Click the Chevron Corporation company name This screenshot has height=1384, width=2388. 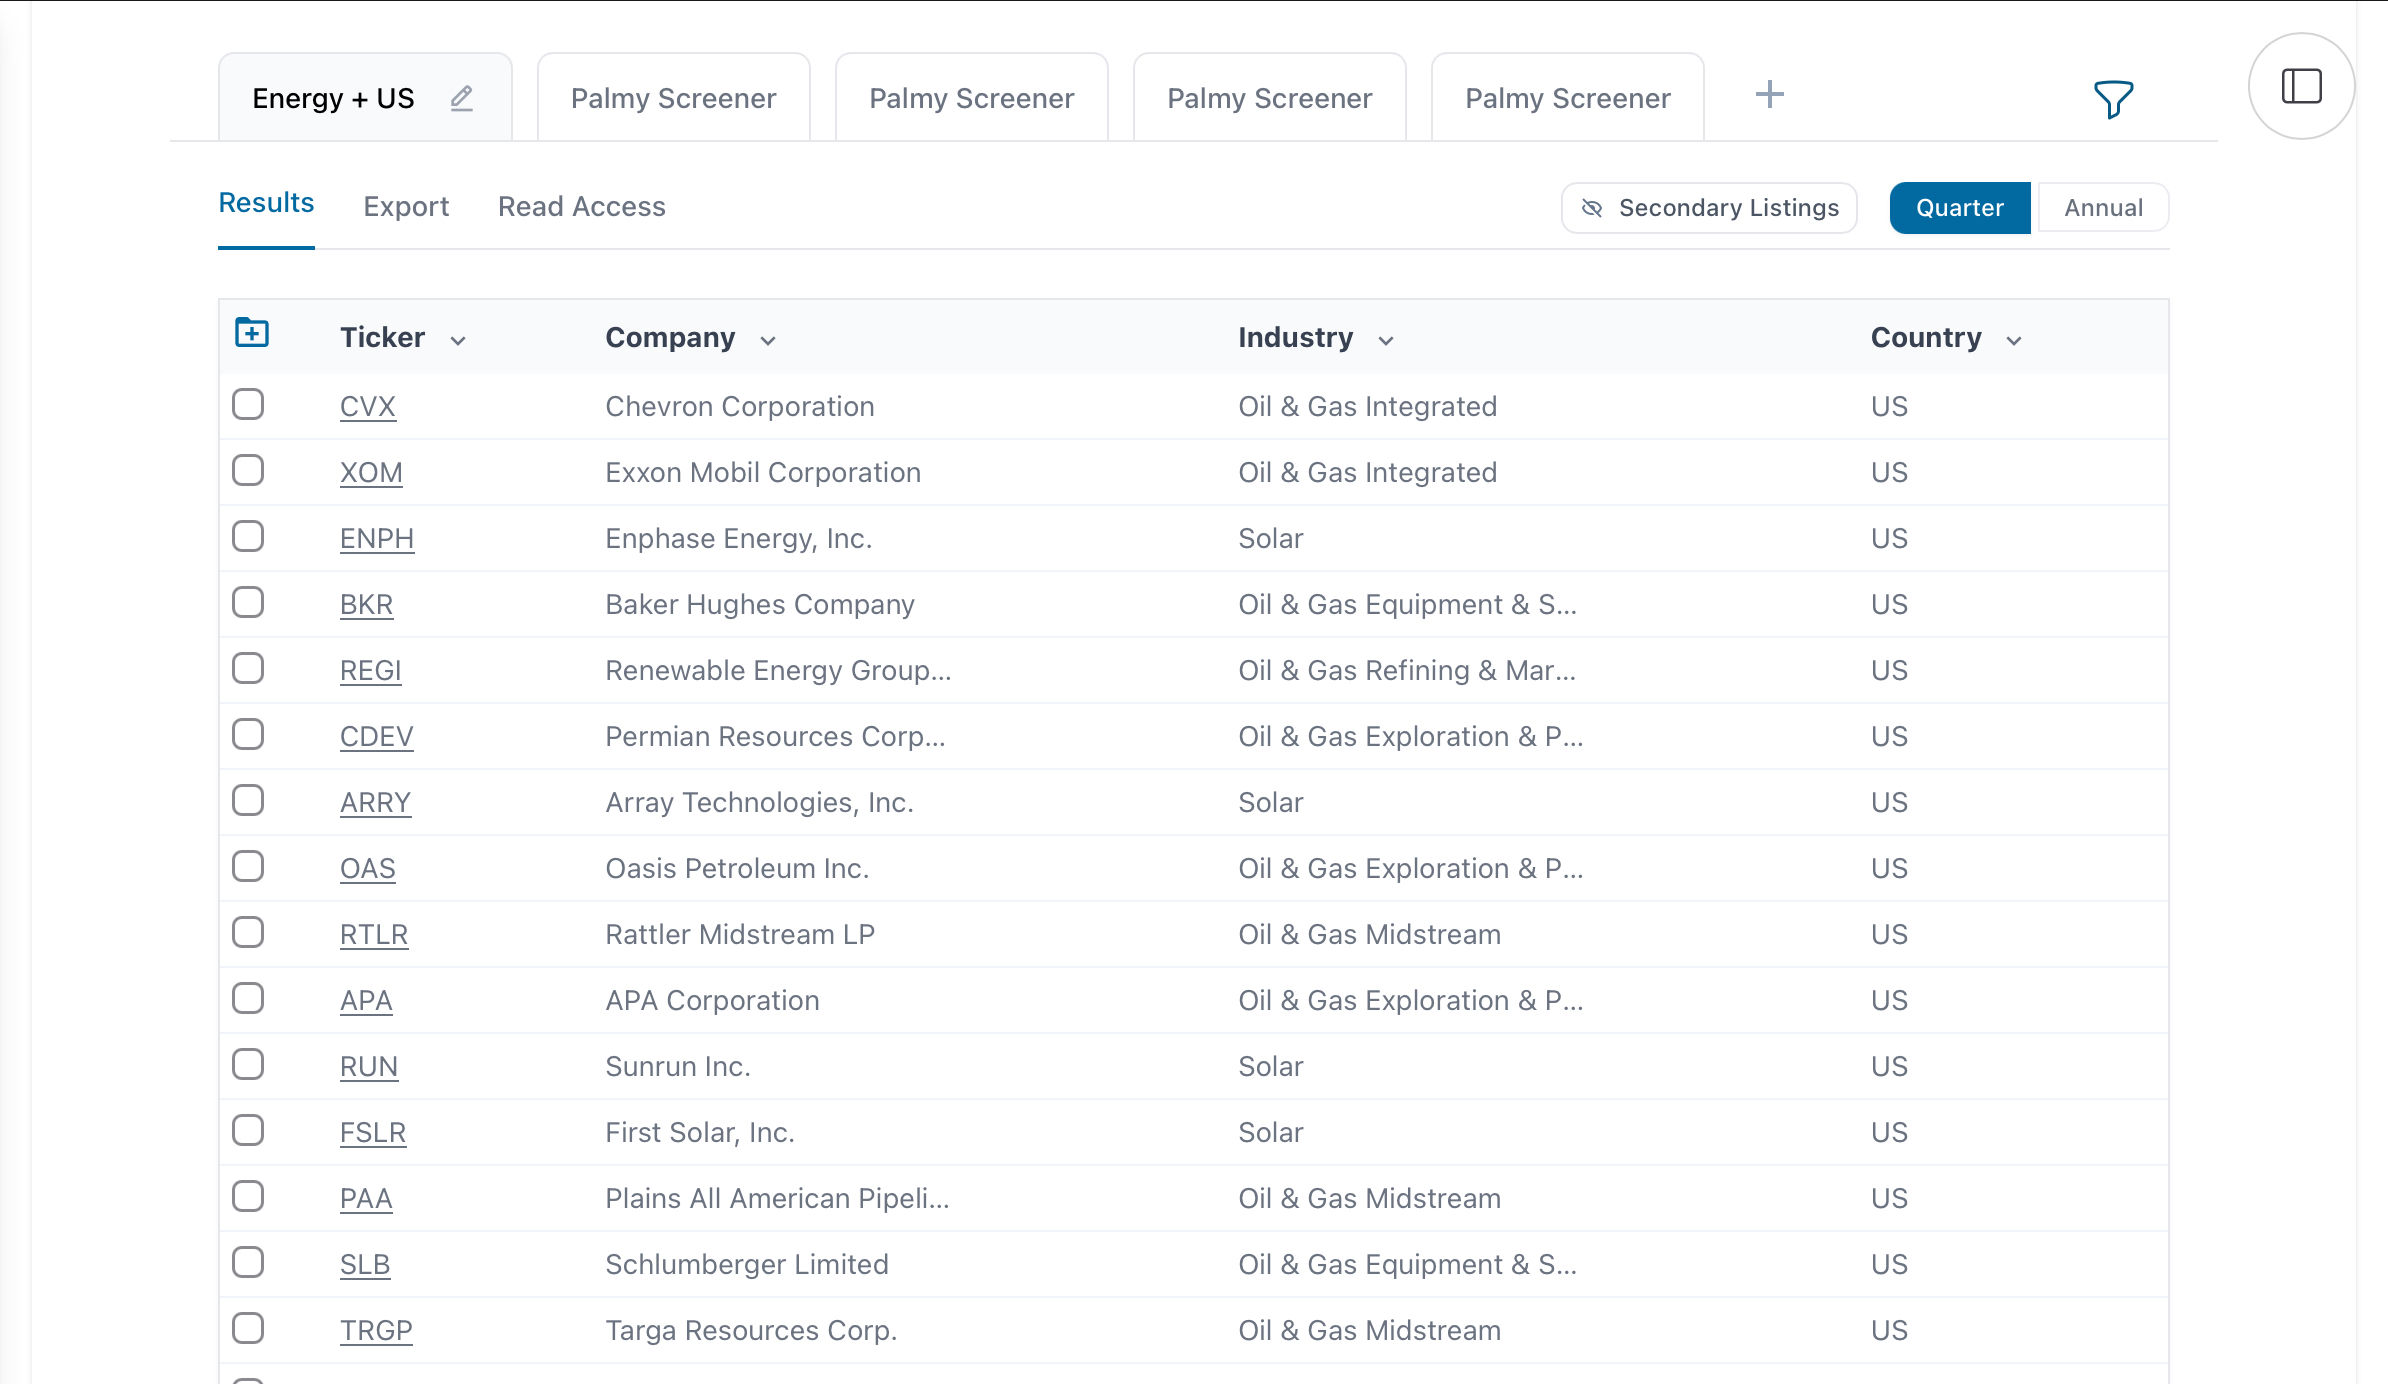tap(740, 407)
